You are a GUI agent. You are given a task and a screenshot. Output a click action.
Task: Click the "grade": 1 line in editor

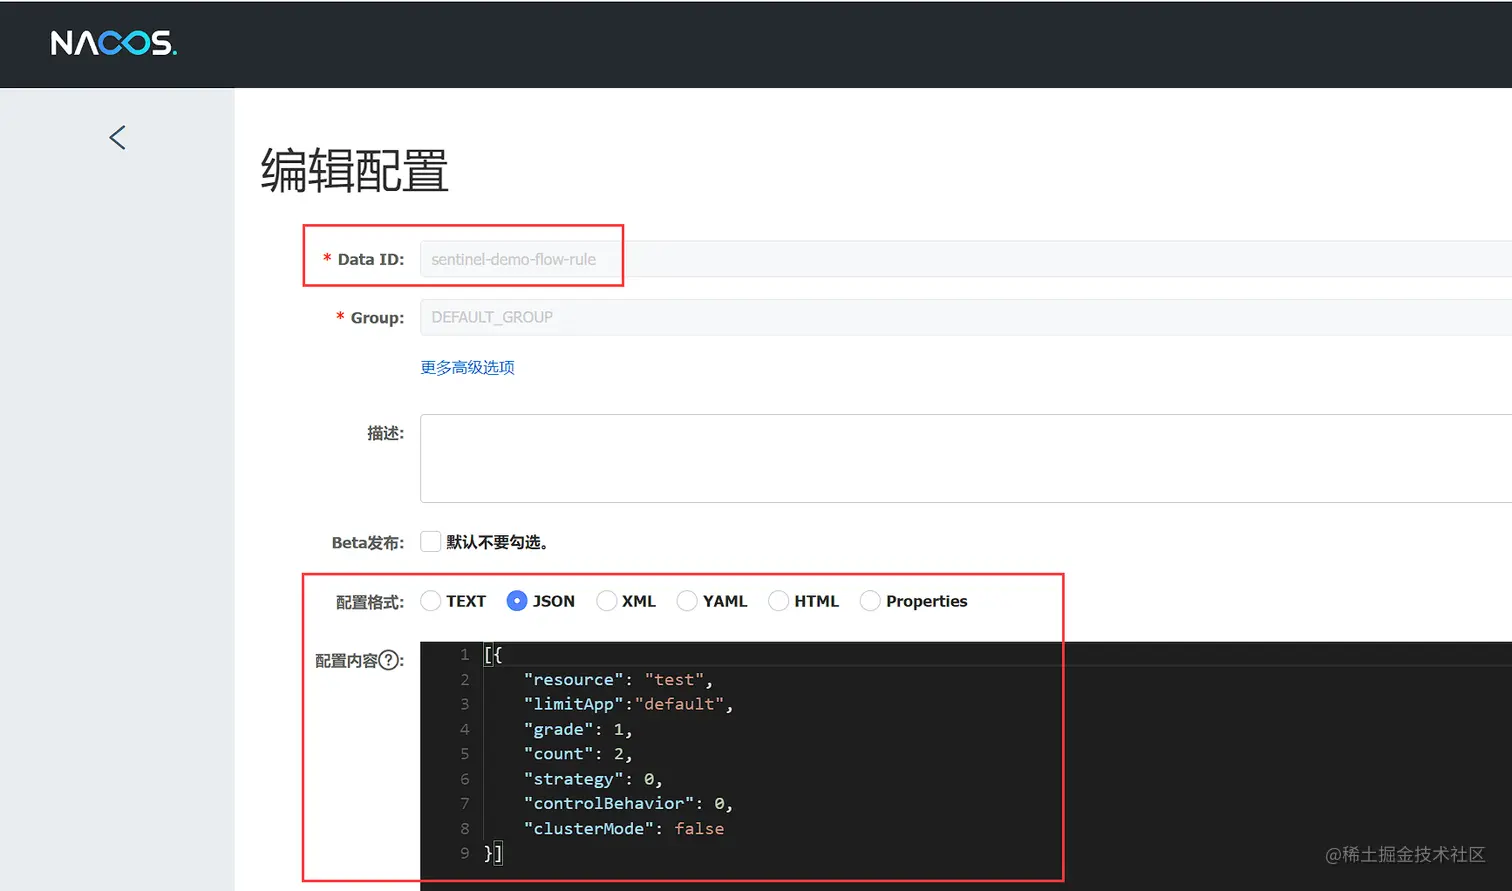[578, 729]
